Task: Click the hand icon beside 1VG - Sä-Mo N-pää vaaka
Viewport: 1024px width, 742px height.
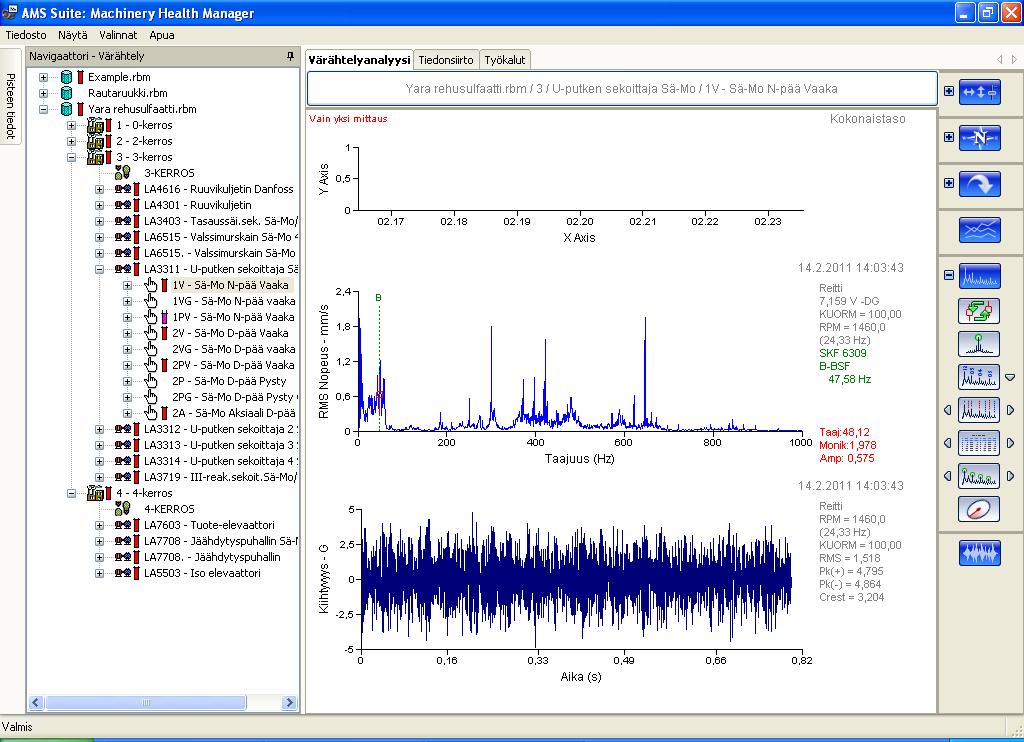Action: click(151, 301)
